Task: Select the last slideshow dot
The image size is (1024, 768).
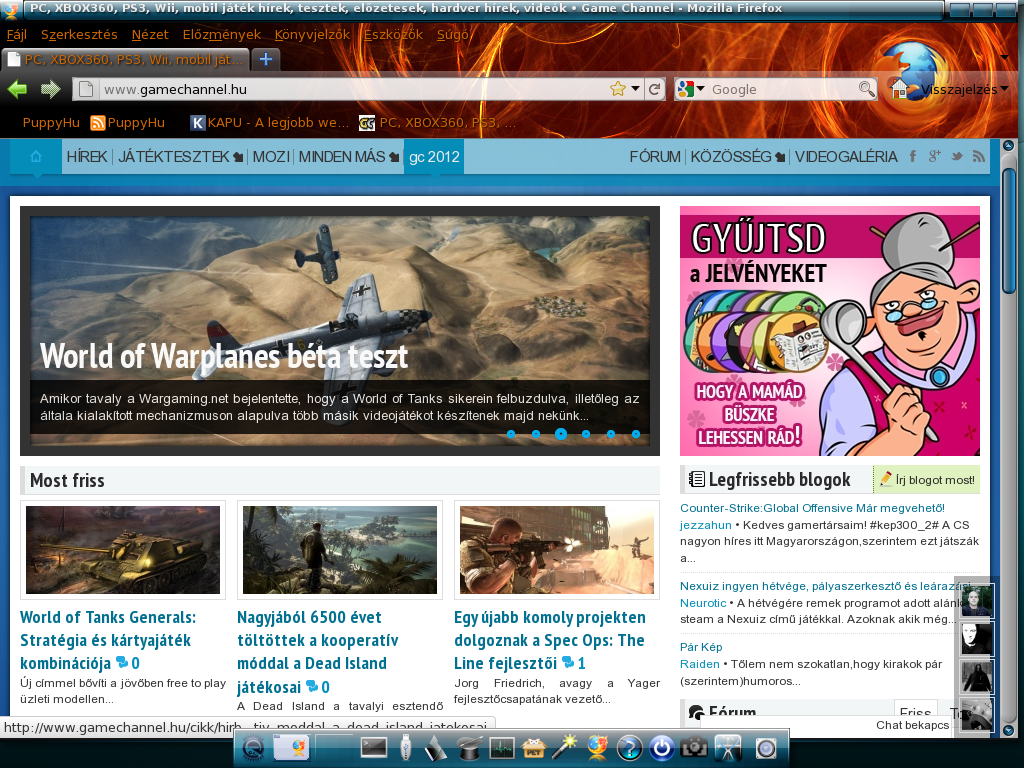Action: coord(635,434)
